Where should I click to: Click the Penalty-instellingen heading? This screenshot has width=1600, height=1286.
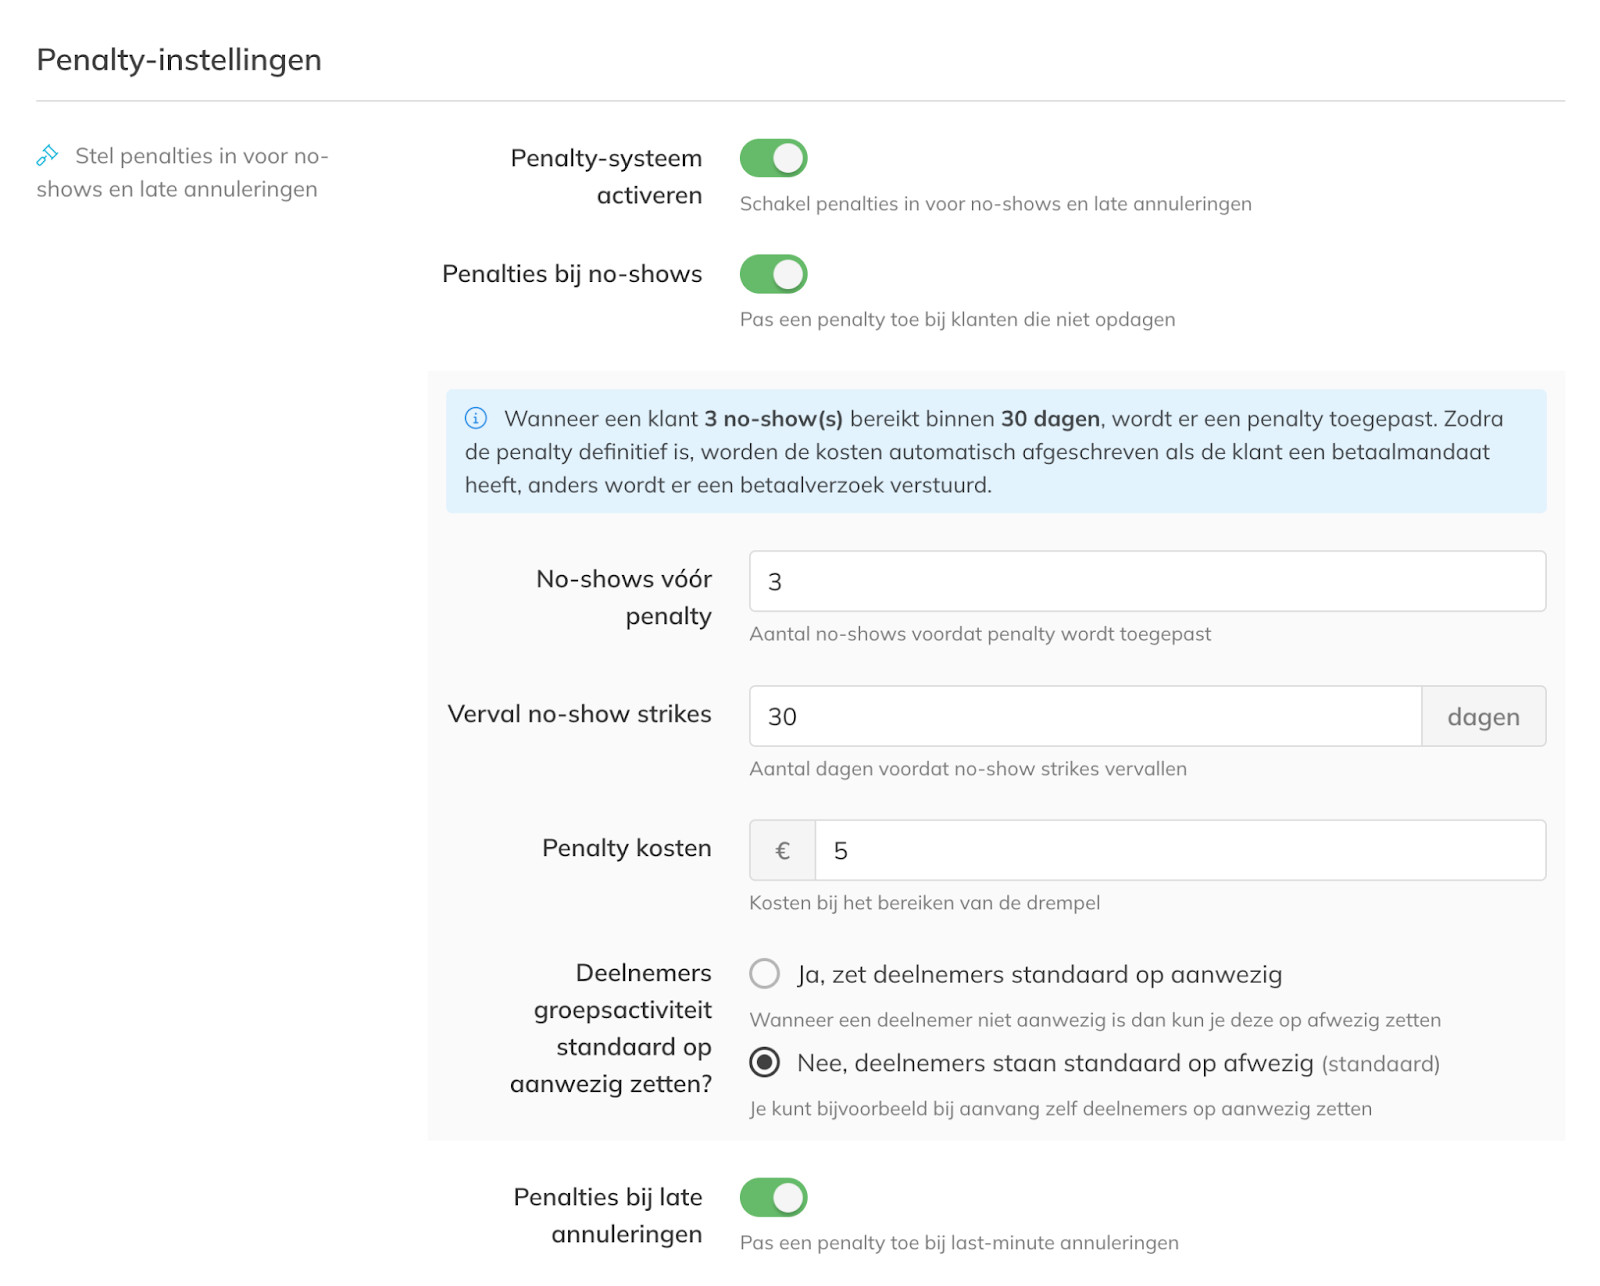click(x=179, y=60)
